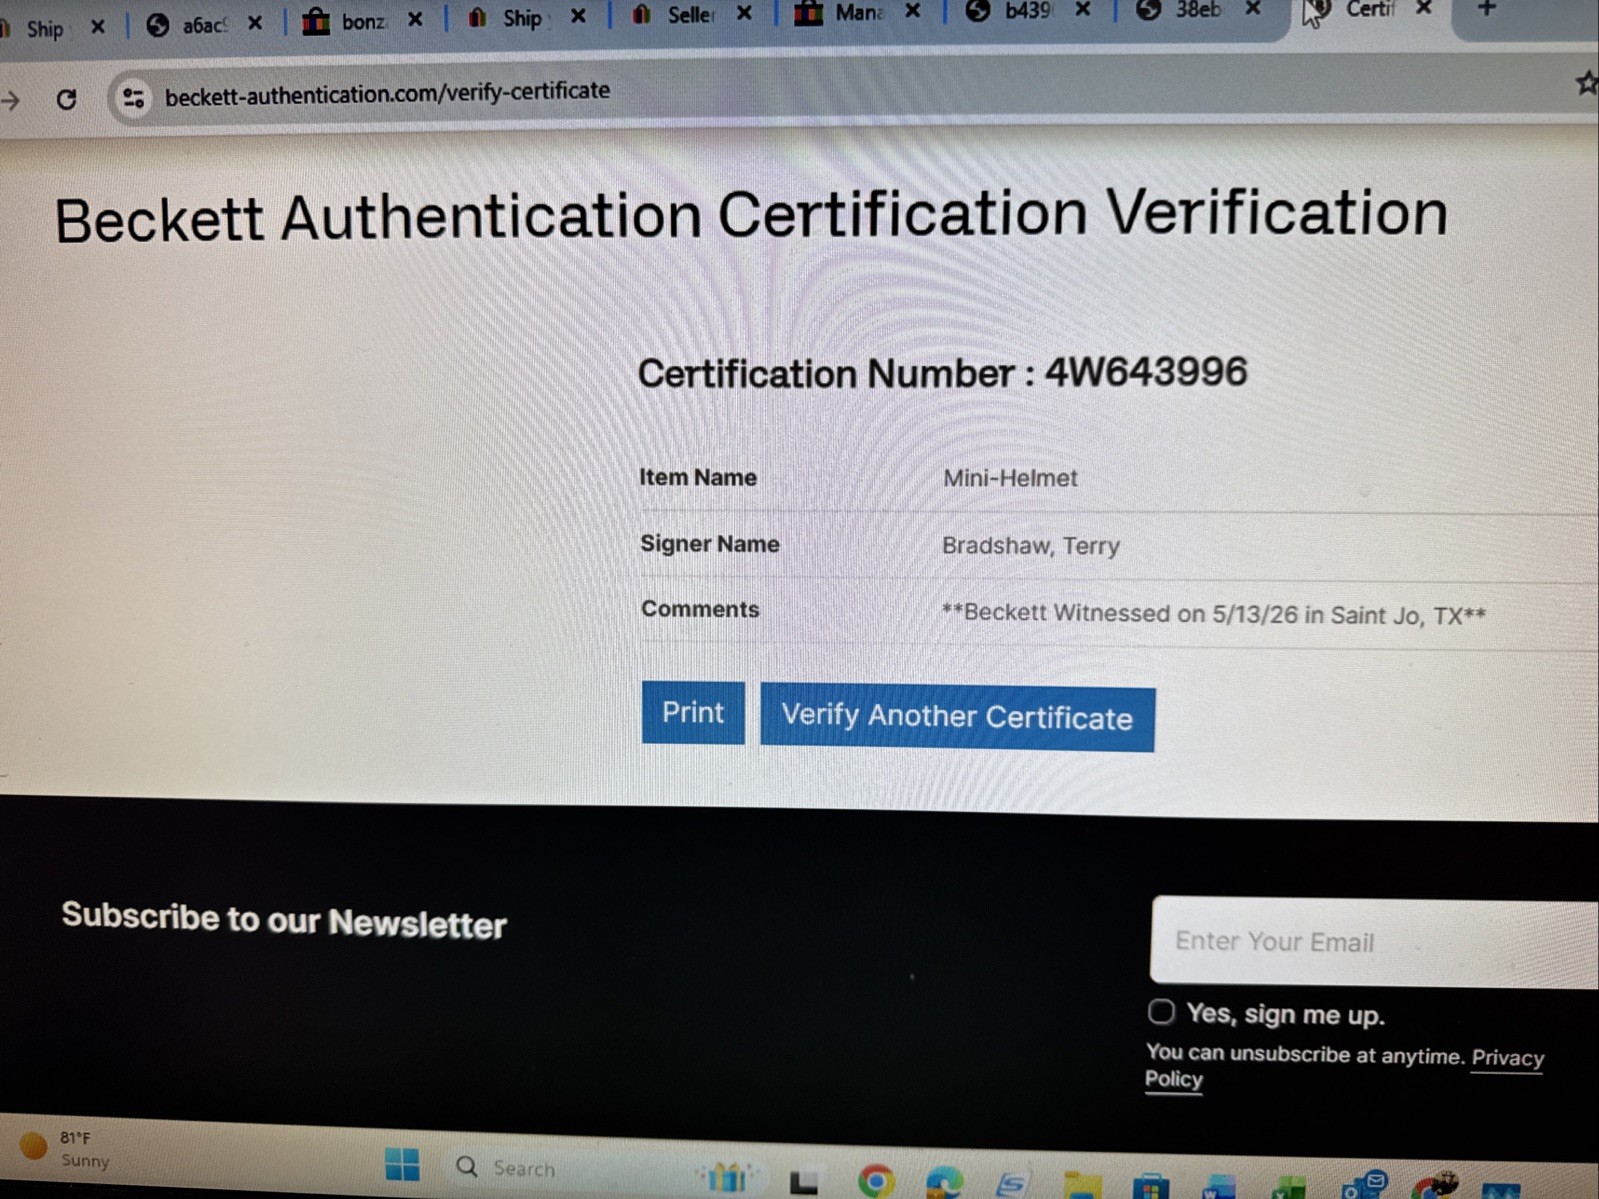Screen dimensions: 1599x1199
Task: Reload the Beckett verification page
Action: point(67,99)
